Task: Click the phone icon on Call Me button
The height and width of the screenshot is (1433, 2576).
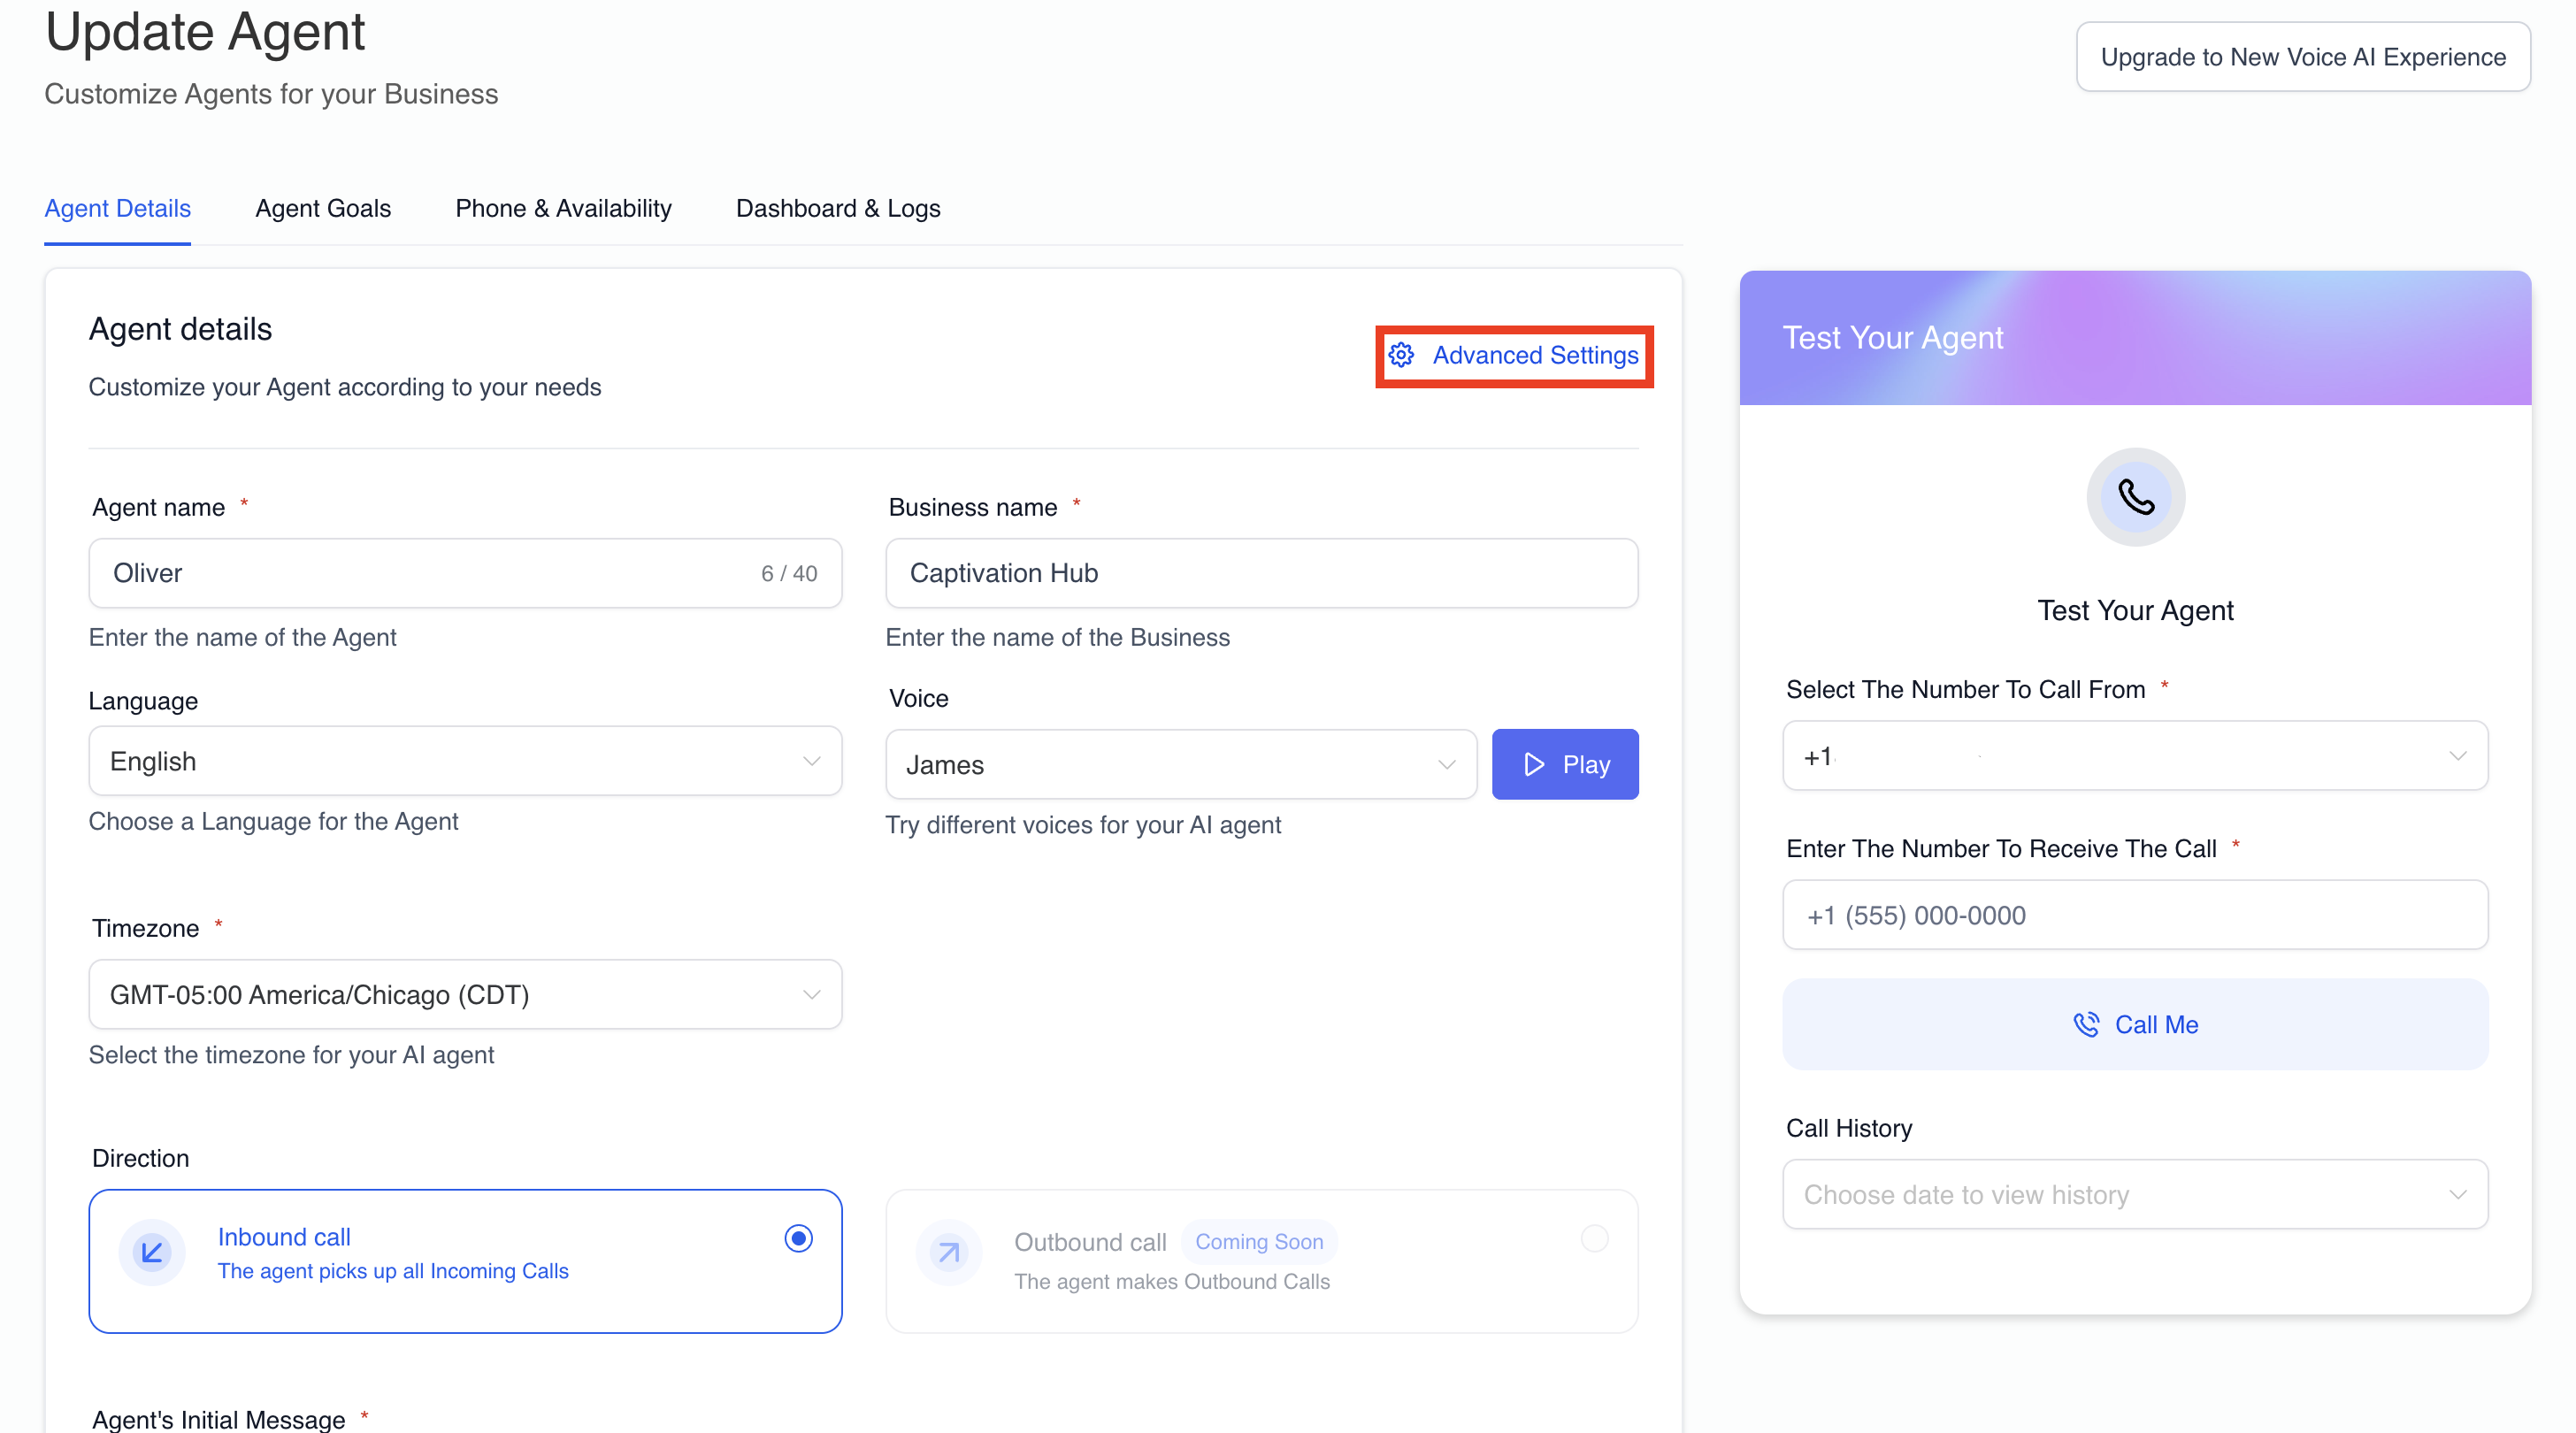Action: click(x=2086, y=1025)
